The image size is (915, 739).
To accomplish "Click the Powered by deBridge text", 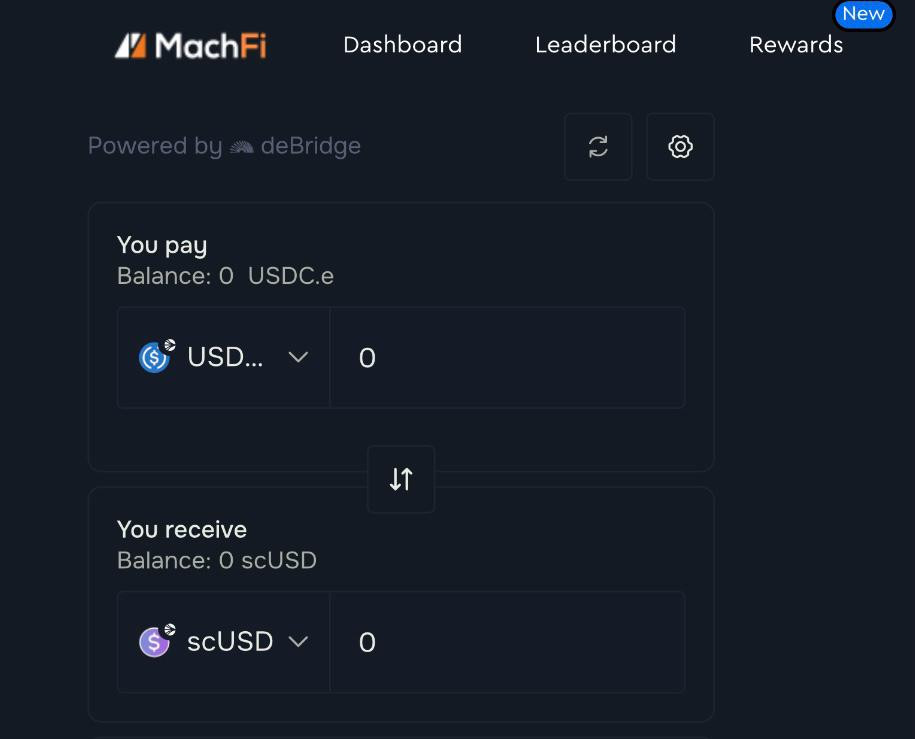I will click(x=224, y=146).
